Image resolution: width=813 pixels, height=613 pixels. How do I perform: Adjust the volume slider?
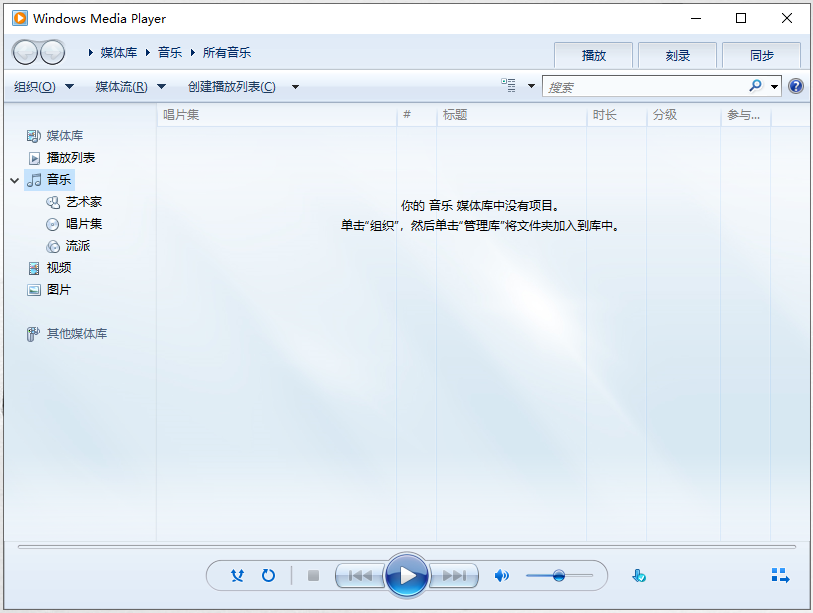tap(559, 576)
